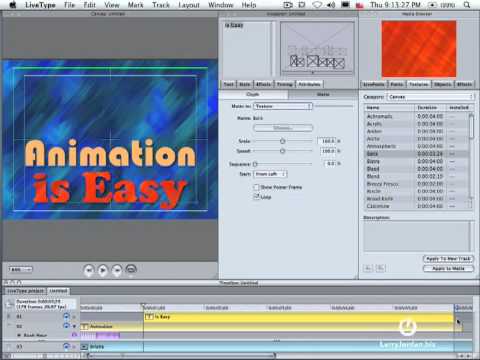Click the Inspector live wireframe preview
Screen dimensions: 480x360
point(317,48)
